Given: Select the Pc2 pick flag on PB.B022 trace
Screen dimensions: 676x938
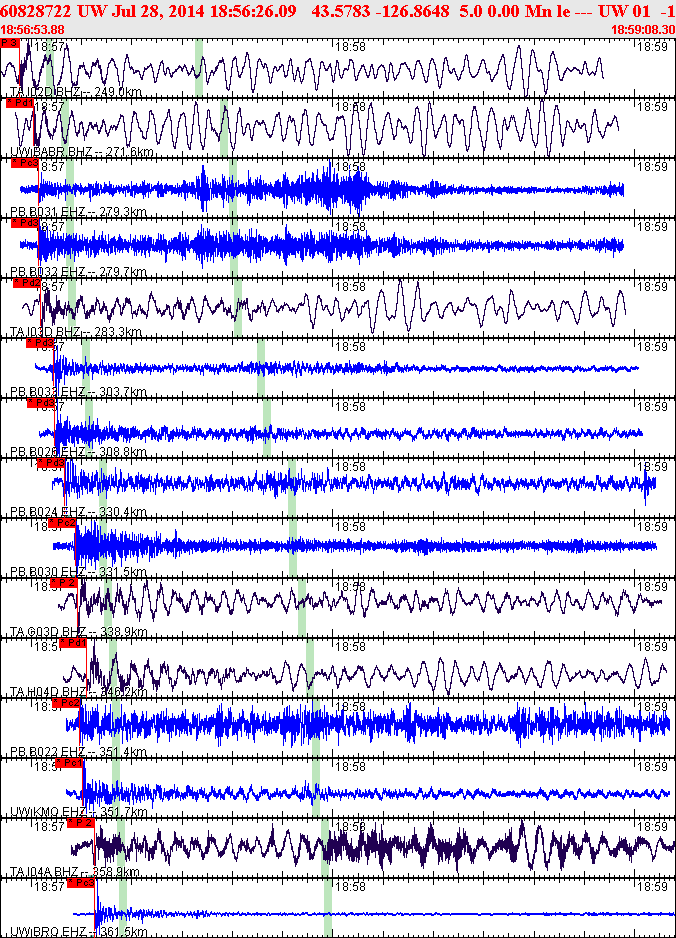Looking at the screenshot, I should click(x=66, y=702).
